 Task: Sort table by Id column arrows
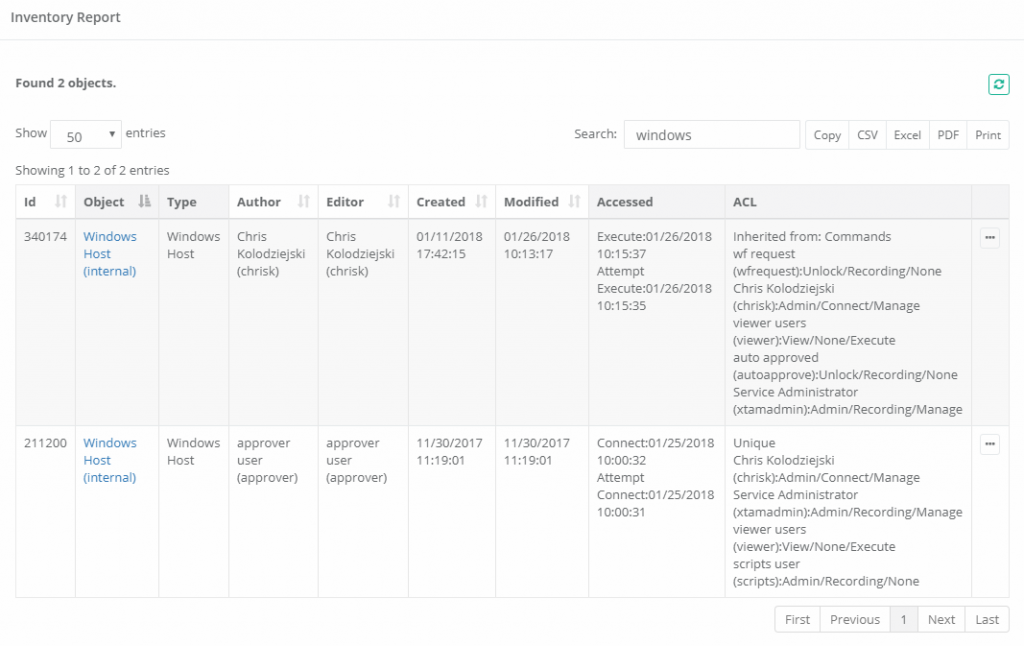point(60,202)
